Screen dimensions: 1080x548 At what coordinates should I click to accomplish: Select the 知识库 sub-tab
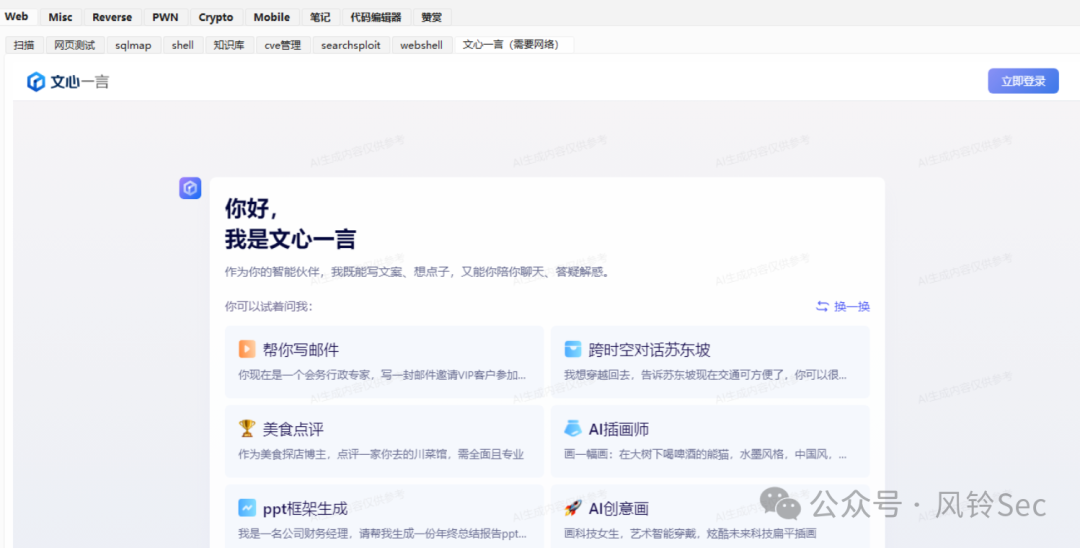pyautogui.click(x=229, y=45)
